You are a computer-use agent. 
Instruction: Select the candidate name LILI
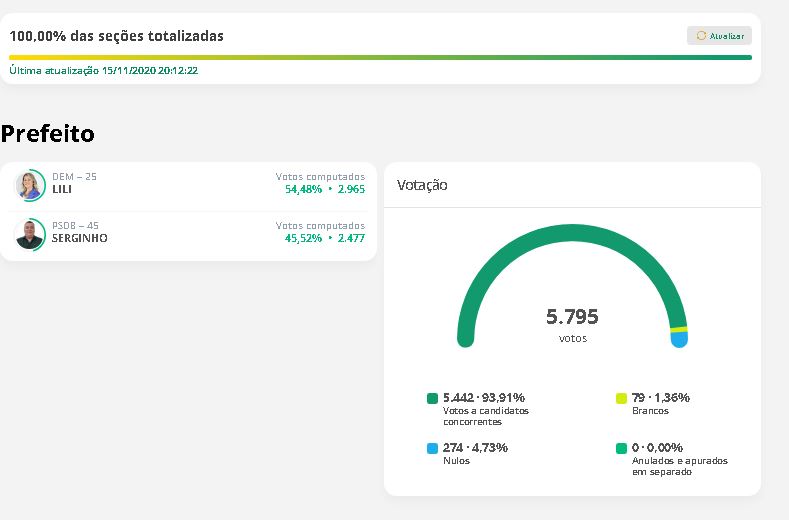(x=63, y=189)
